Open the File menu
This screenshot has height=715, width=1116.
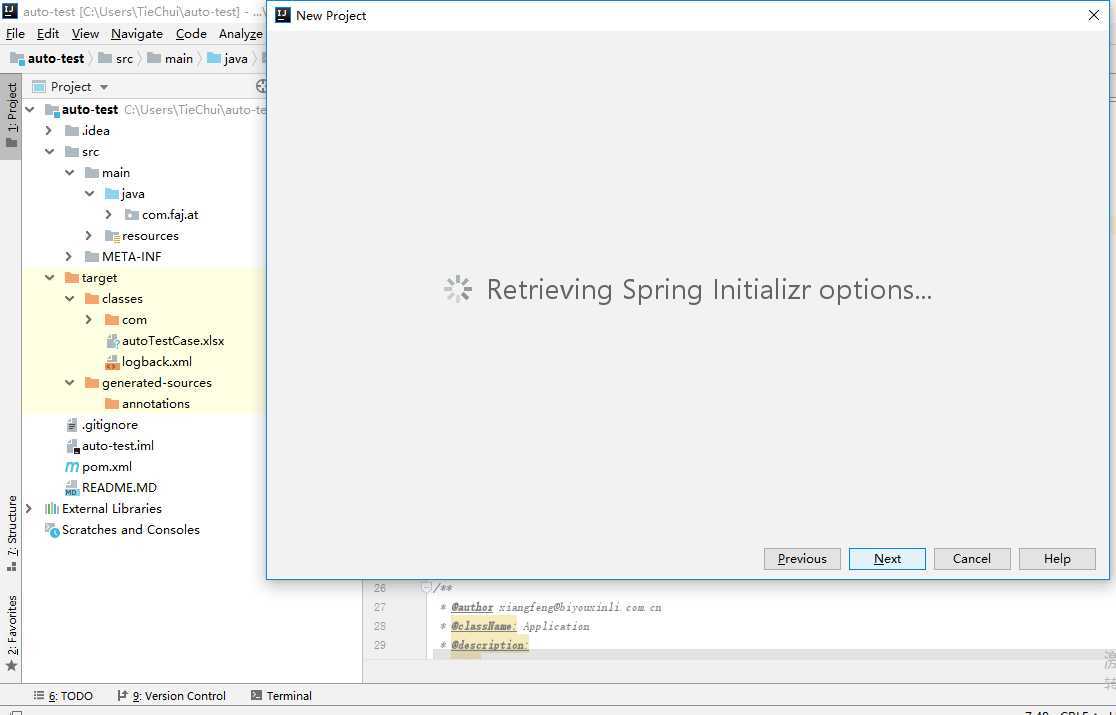pyautogui.click(x=15, y=33)
